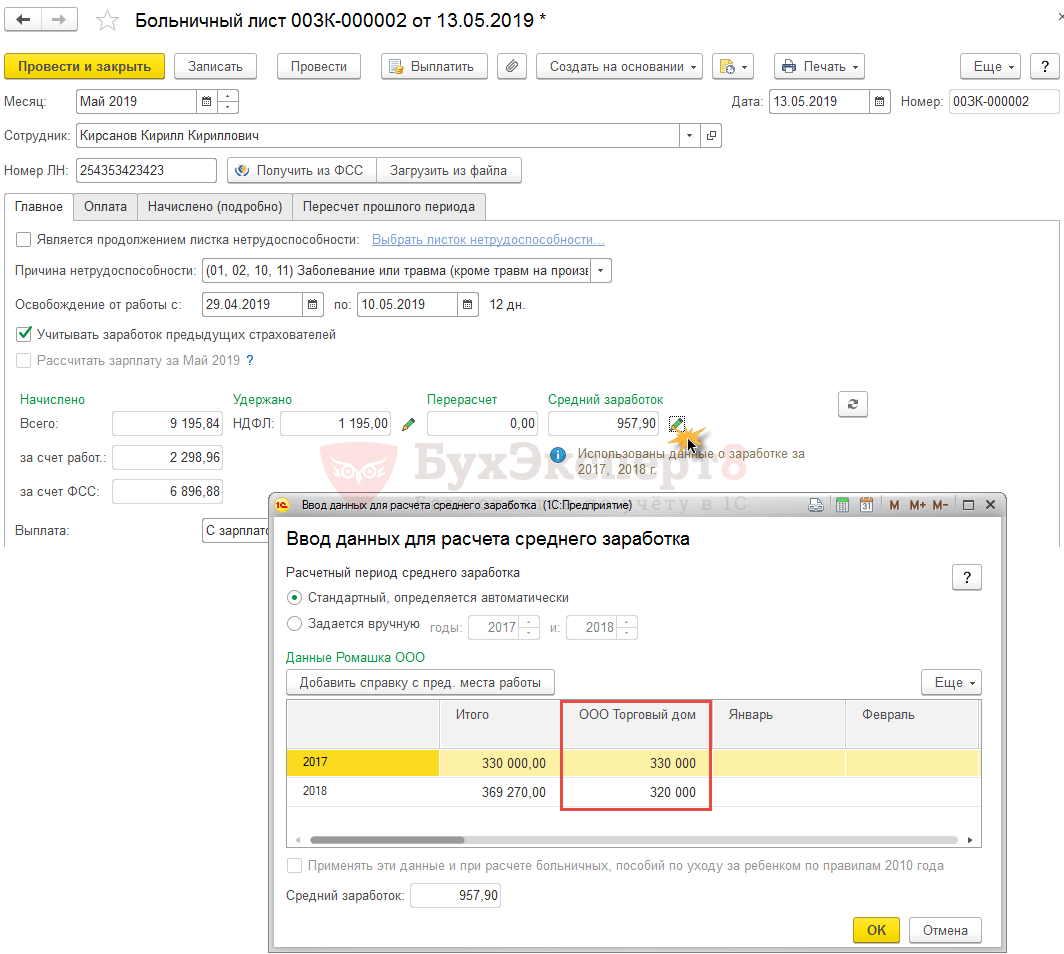
Task: Click the calendar icon in the dialog title bar
Action: click(x=867, y=505)
